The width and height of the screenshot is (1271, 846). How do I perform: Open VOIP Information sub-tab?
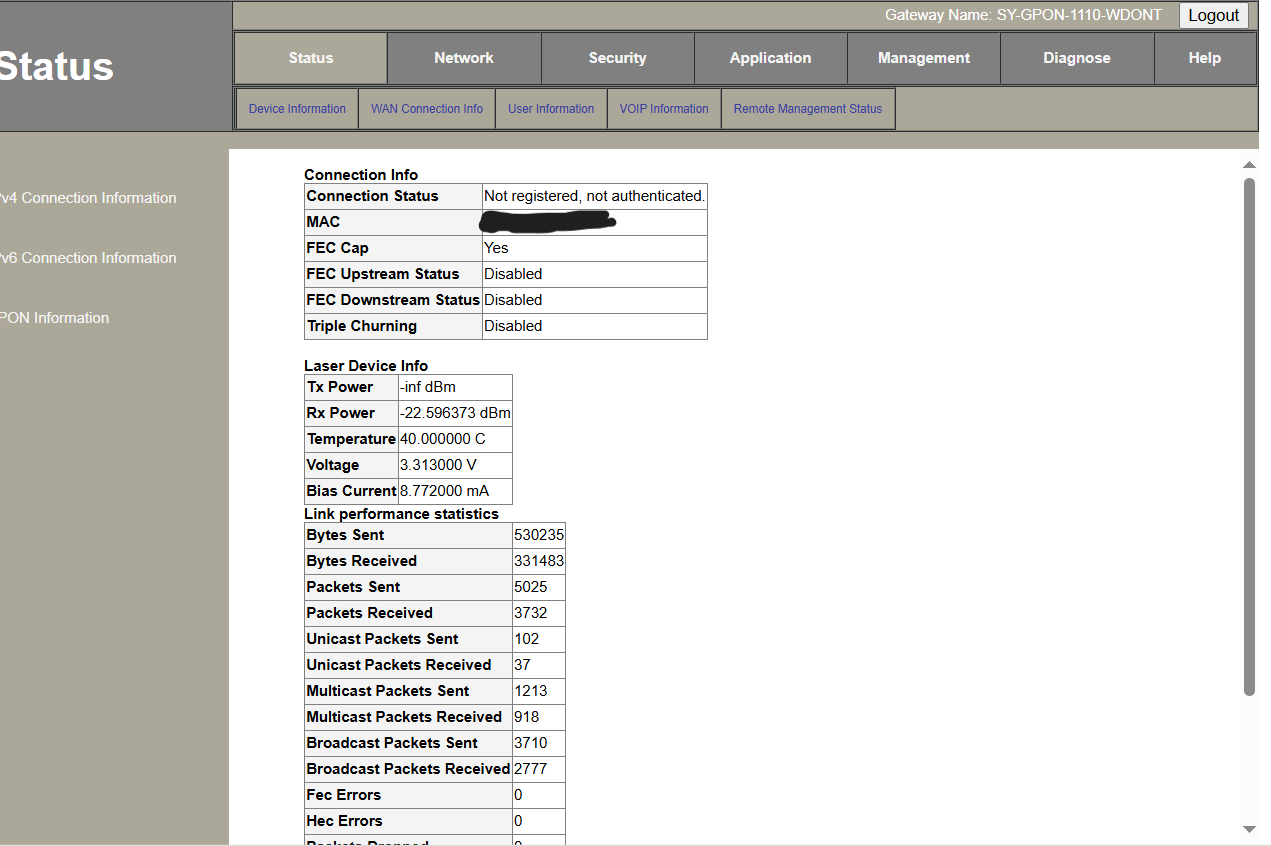664,109
